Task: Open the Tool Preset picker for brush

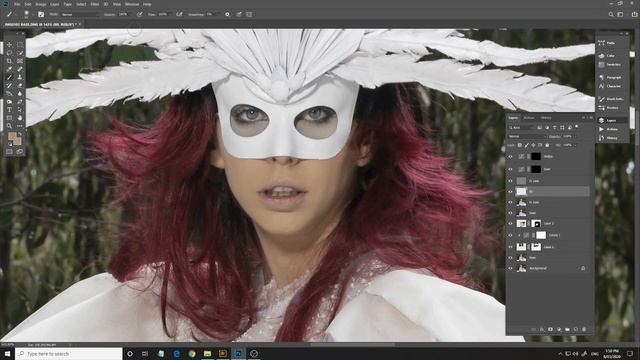Action: coord(11,14)
